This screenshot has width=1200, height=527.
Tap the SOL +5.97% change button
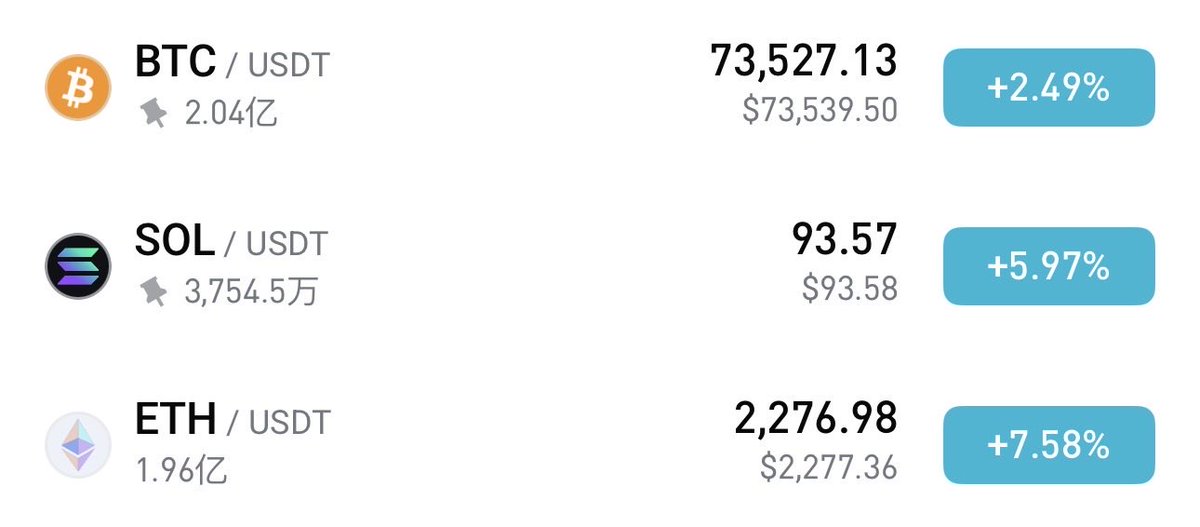click(1048, 266)
